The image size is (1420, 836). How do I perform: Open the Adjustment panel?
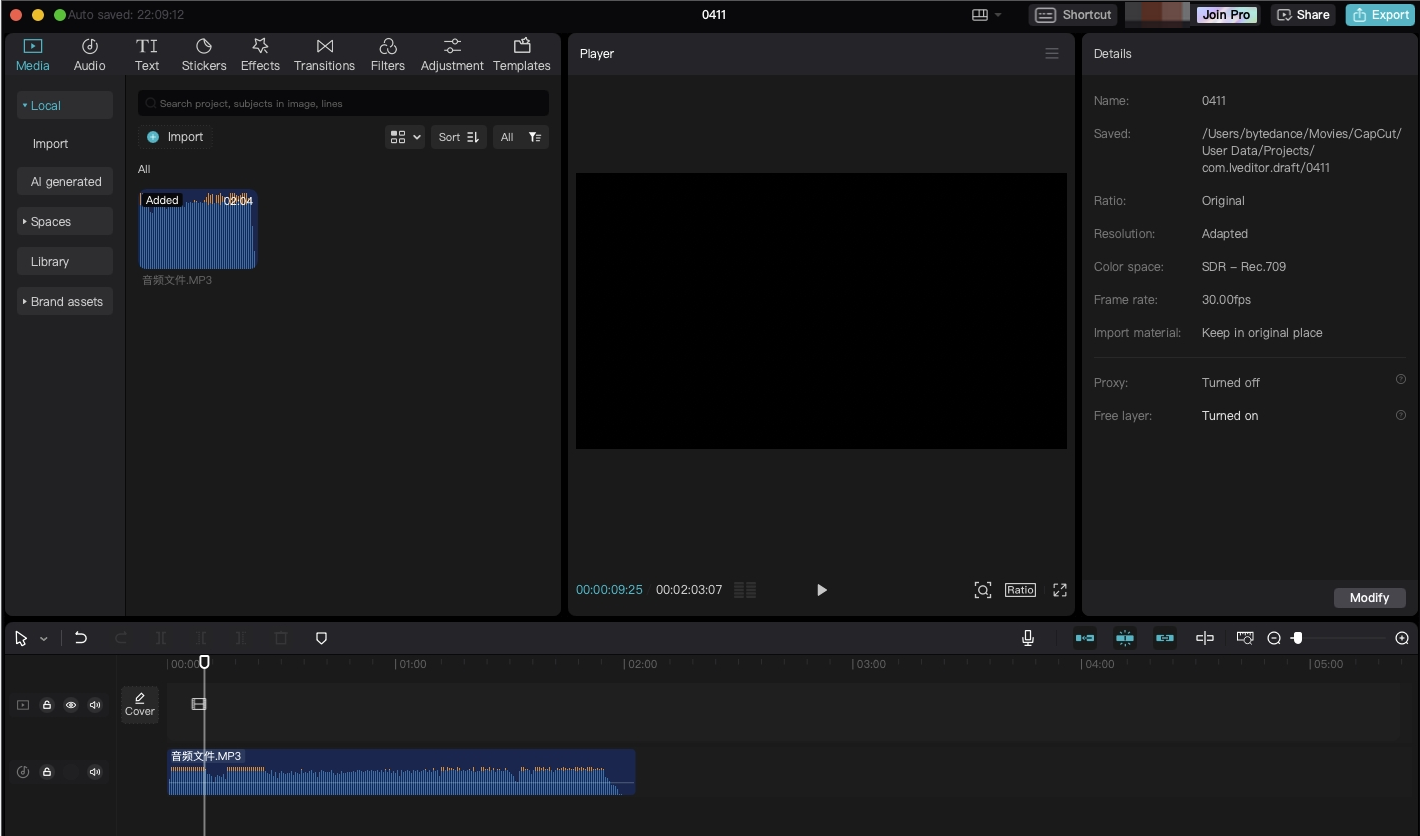(451, 53)
